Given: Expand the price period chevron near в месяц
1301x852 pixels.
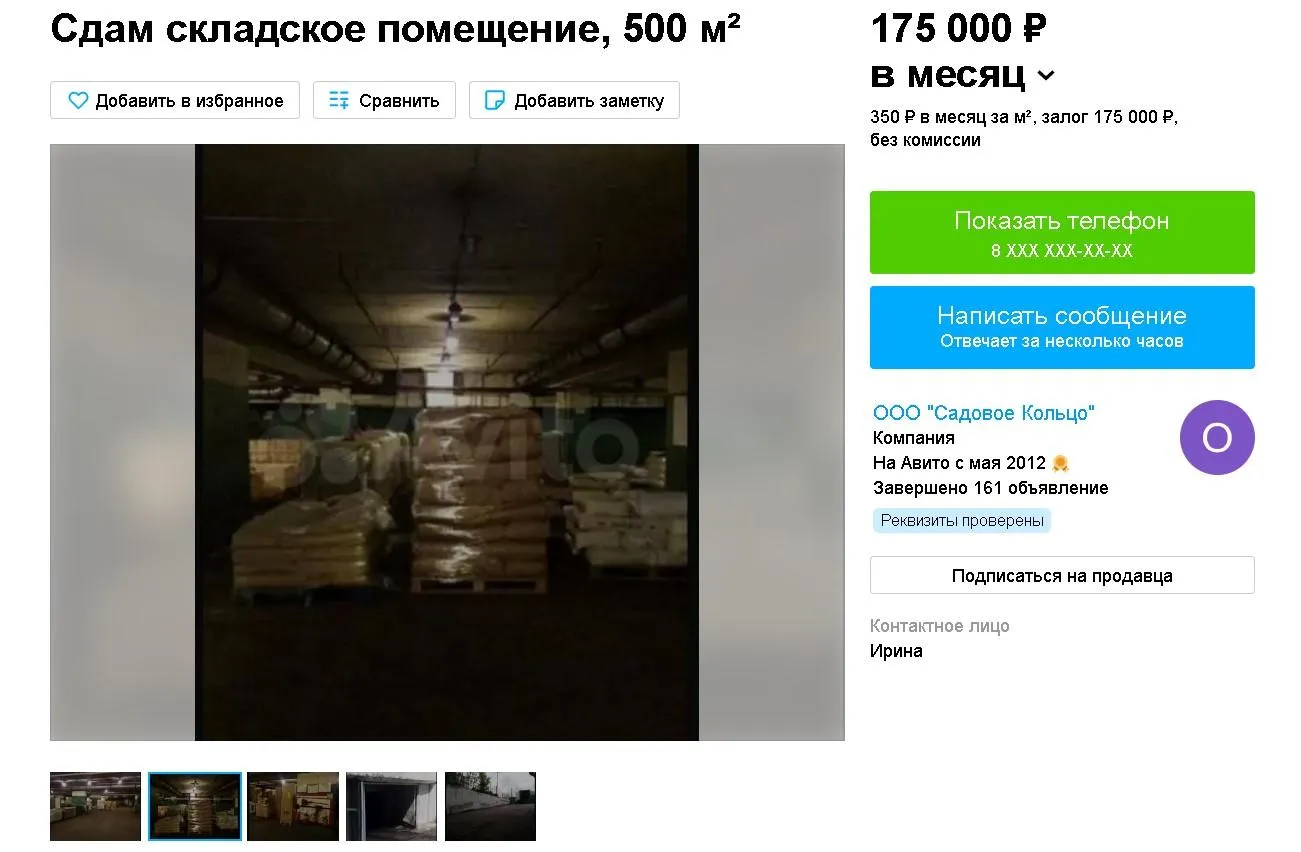Looking at the screenshot, I should click(1045, 76).
